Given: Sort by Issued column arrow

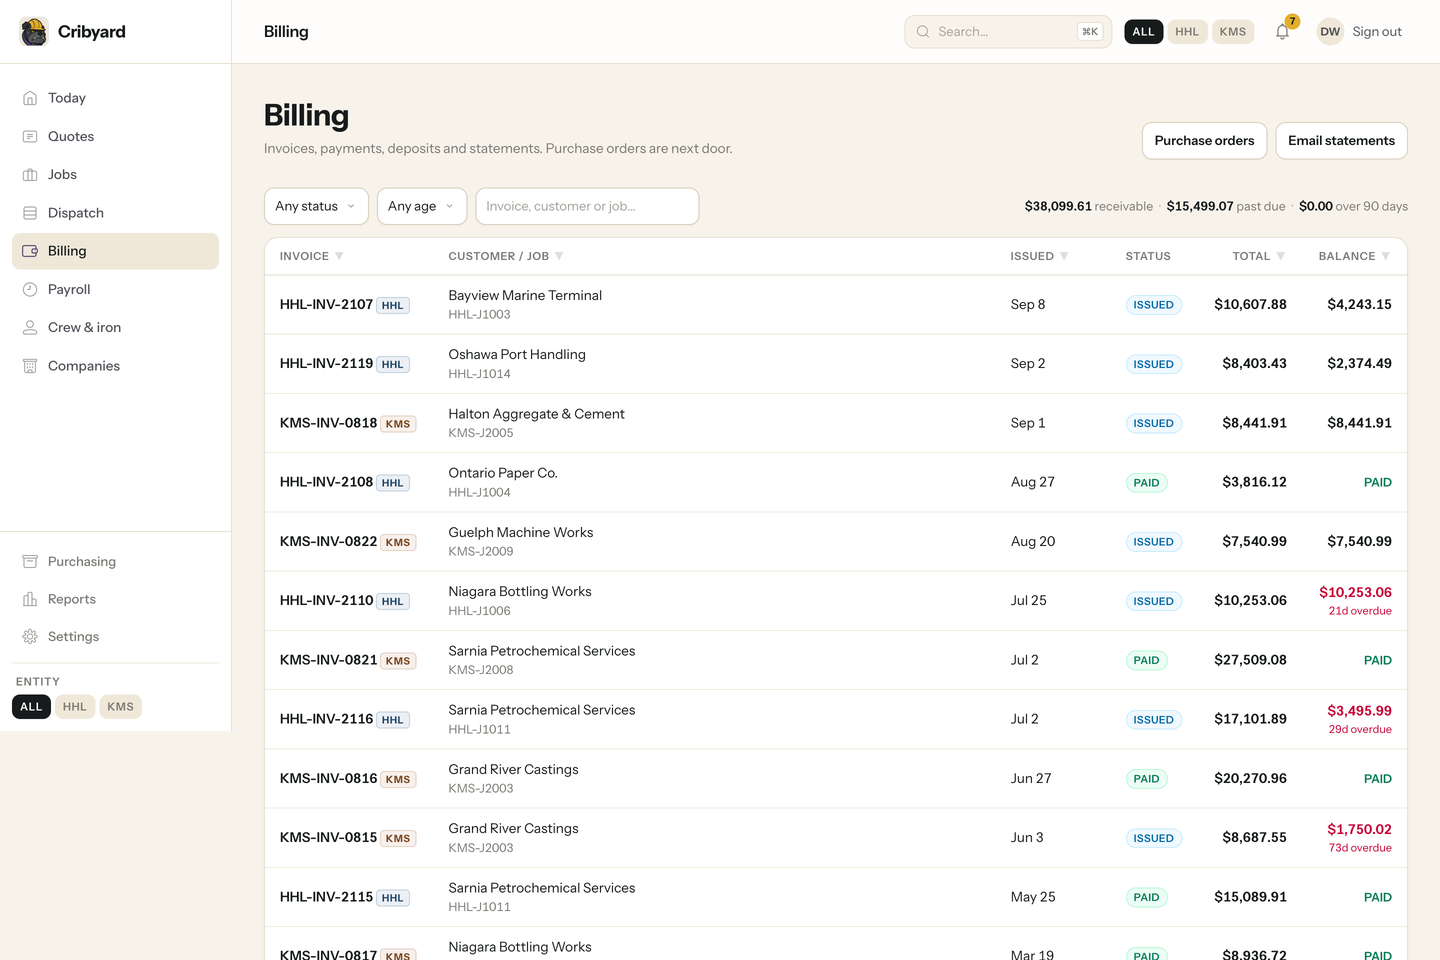Looking at the screenshot, I should tap(1064, 257).
